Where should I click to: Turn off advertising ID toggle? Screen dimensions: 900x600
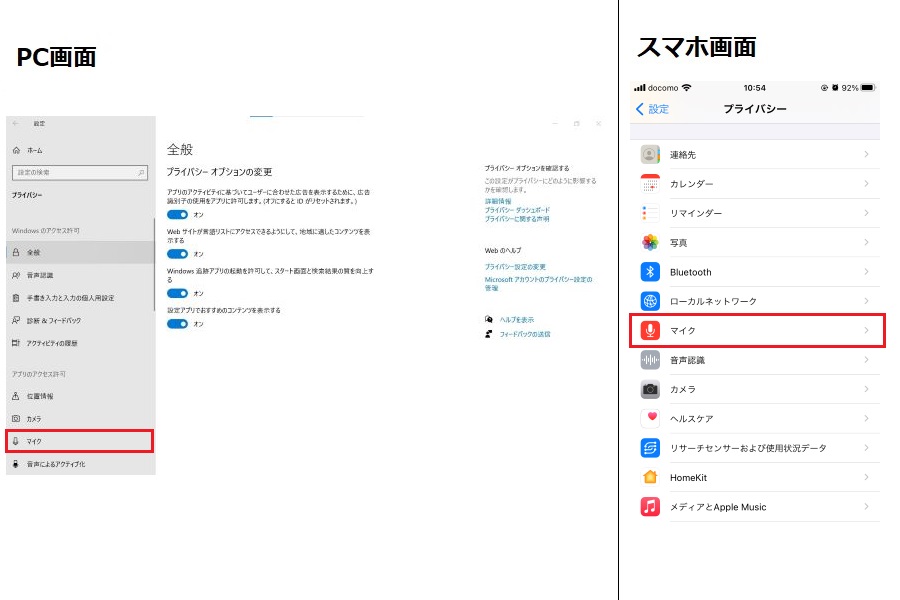tap(177, 214)
